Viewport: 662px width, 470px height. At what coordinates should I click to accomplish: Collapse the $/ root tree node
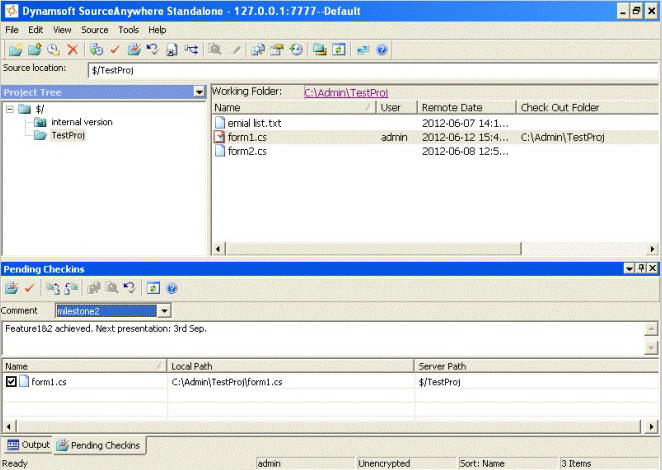tap(9, 108)
